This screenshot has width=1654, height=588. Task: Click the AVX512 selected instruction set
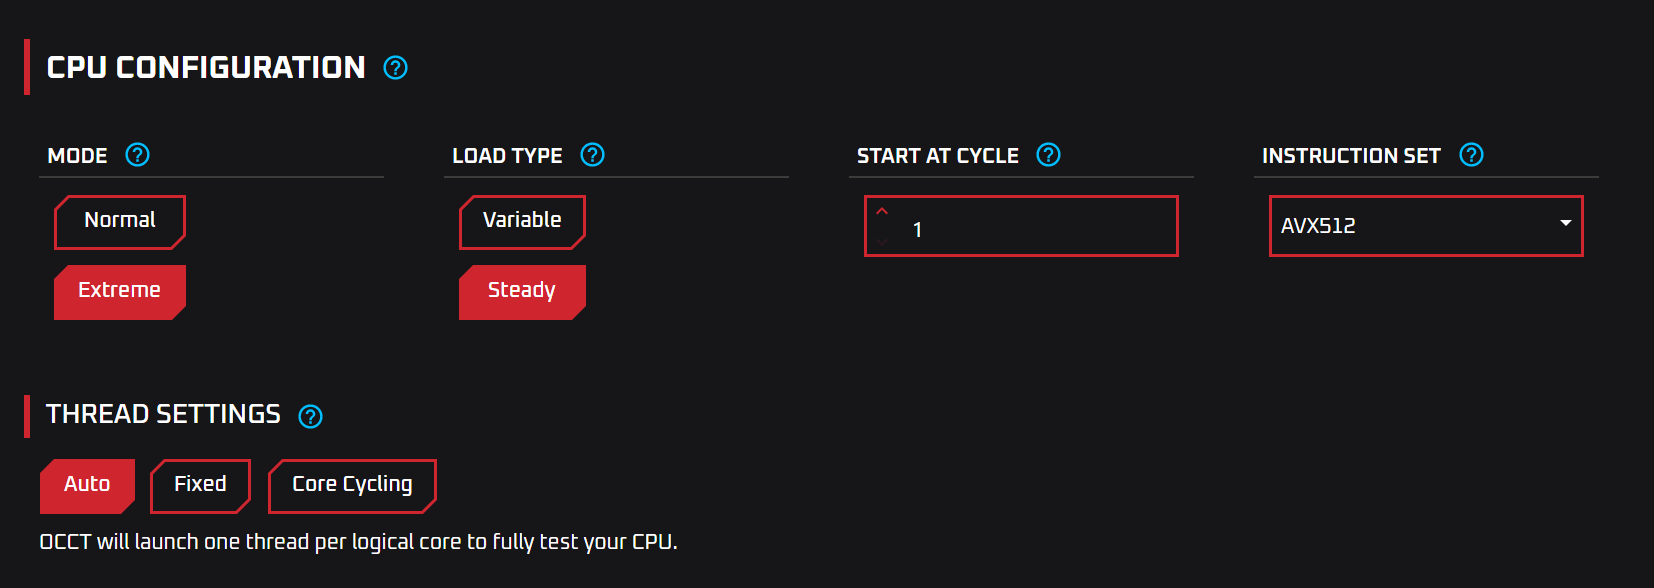[x=1318, y=226]
